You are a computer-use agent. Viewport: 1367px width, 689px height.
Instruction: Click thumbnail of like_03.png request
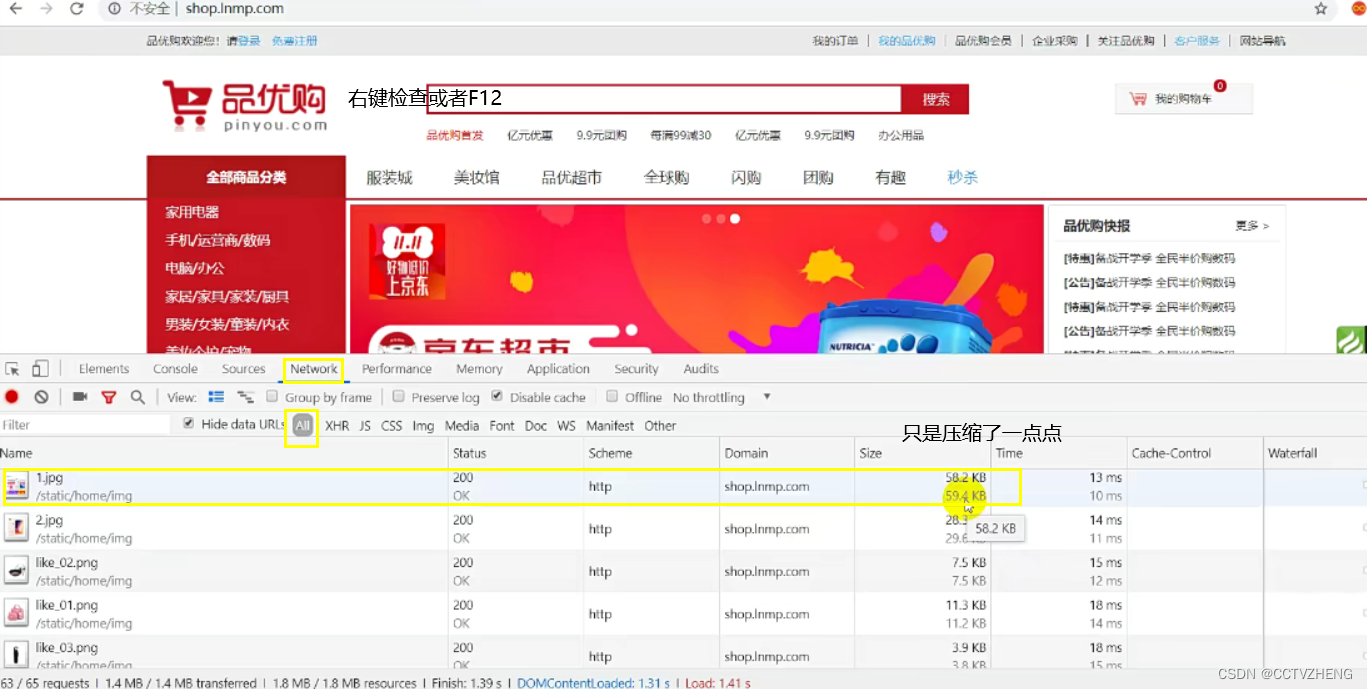[x=16, y=655]
